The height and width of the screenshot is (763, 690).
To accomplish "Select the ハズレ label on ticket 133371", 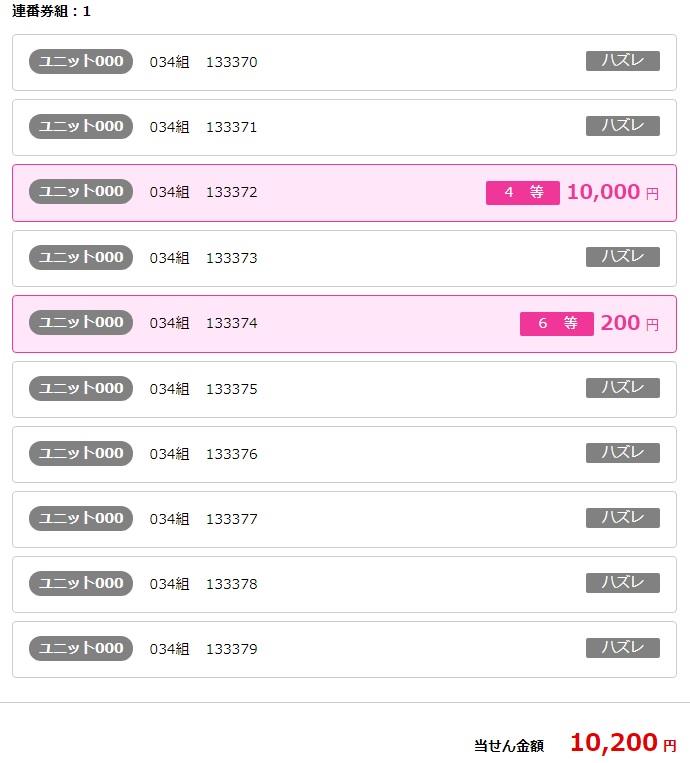I will click(x=622, y=126).
